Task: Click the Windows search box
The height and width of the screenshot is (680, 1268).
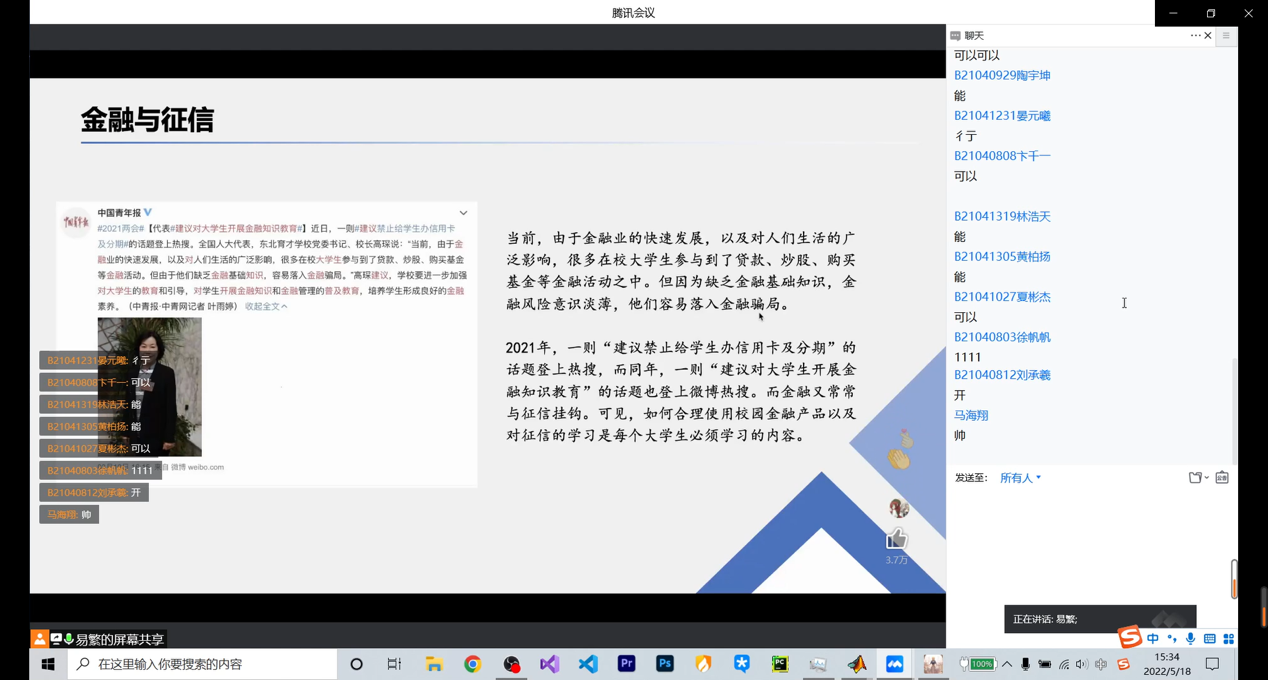Action: click(x=203, y=664)
